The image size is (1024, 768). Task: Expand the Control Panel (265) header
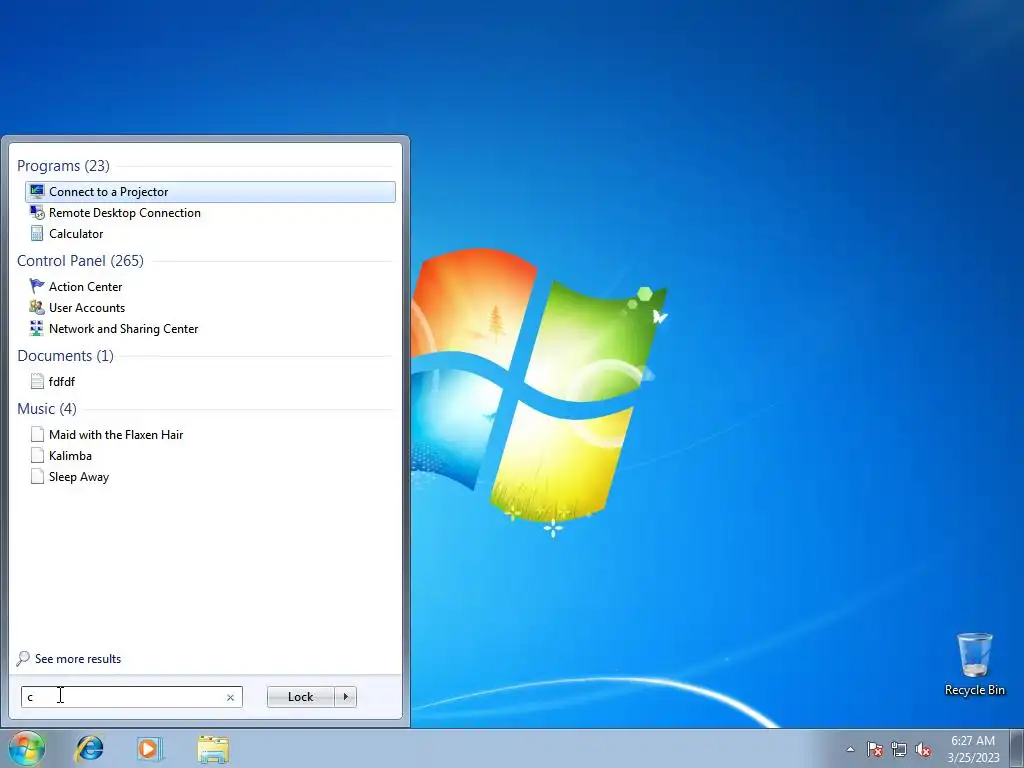pyautogui.click(x=80, y=261)
